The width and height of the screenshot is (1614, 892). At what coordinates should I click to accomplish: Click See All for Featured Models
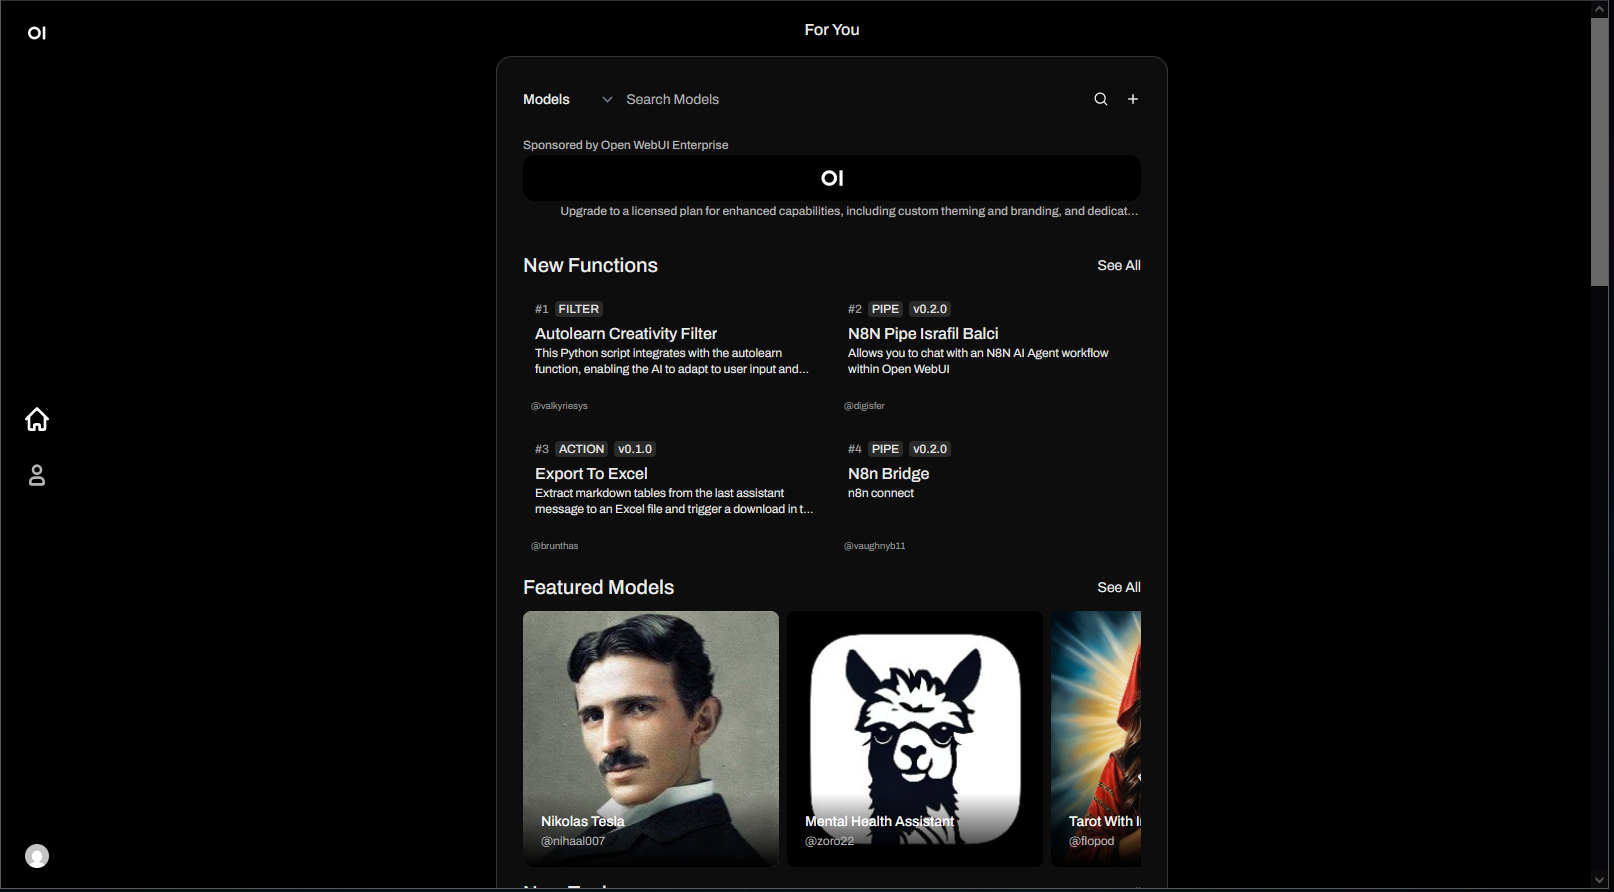(1119, 587)
